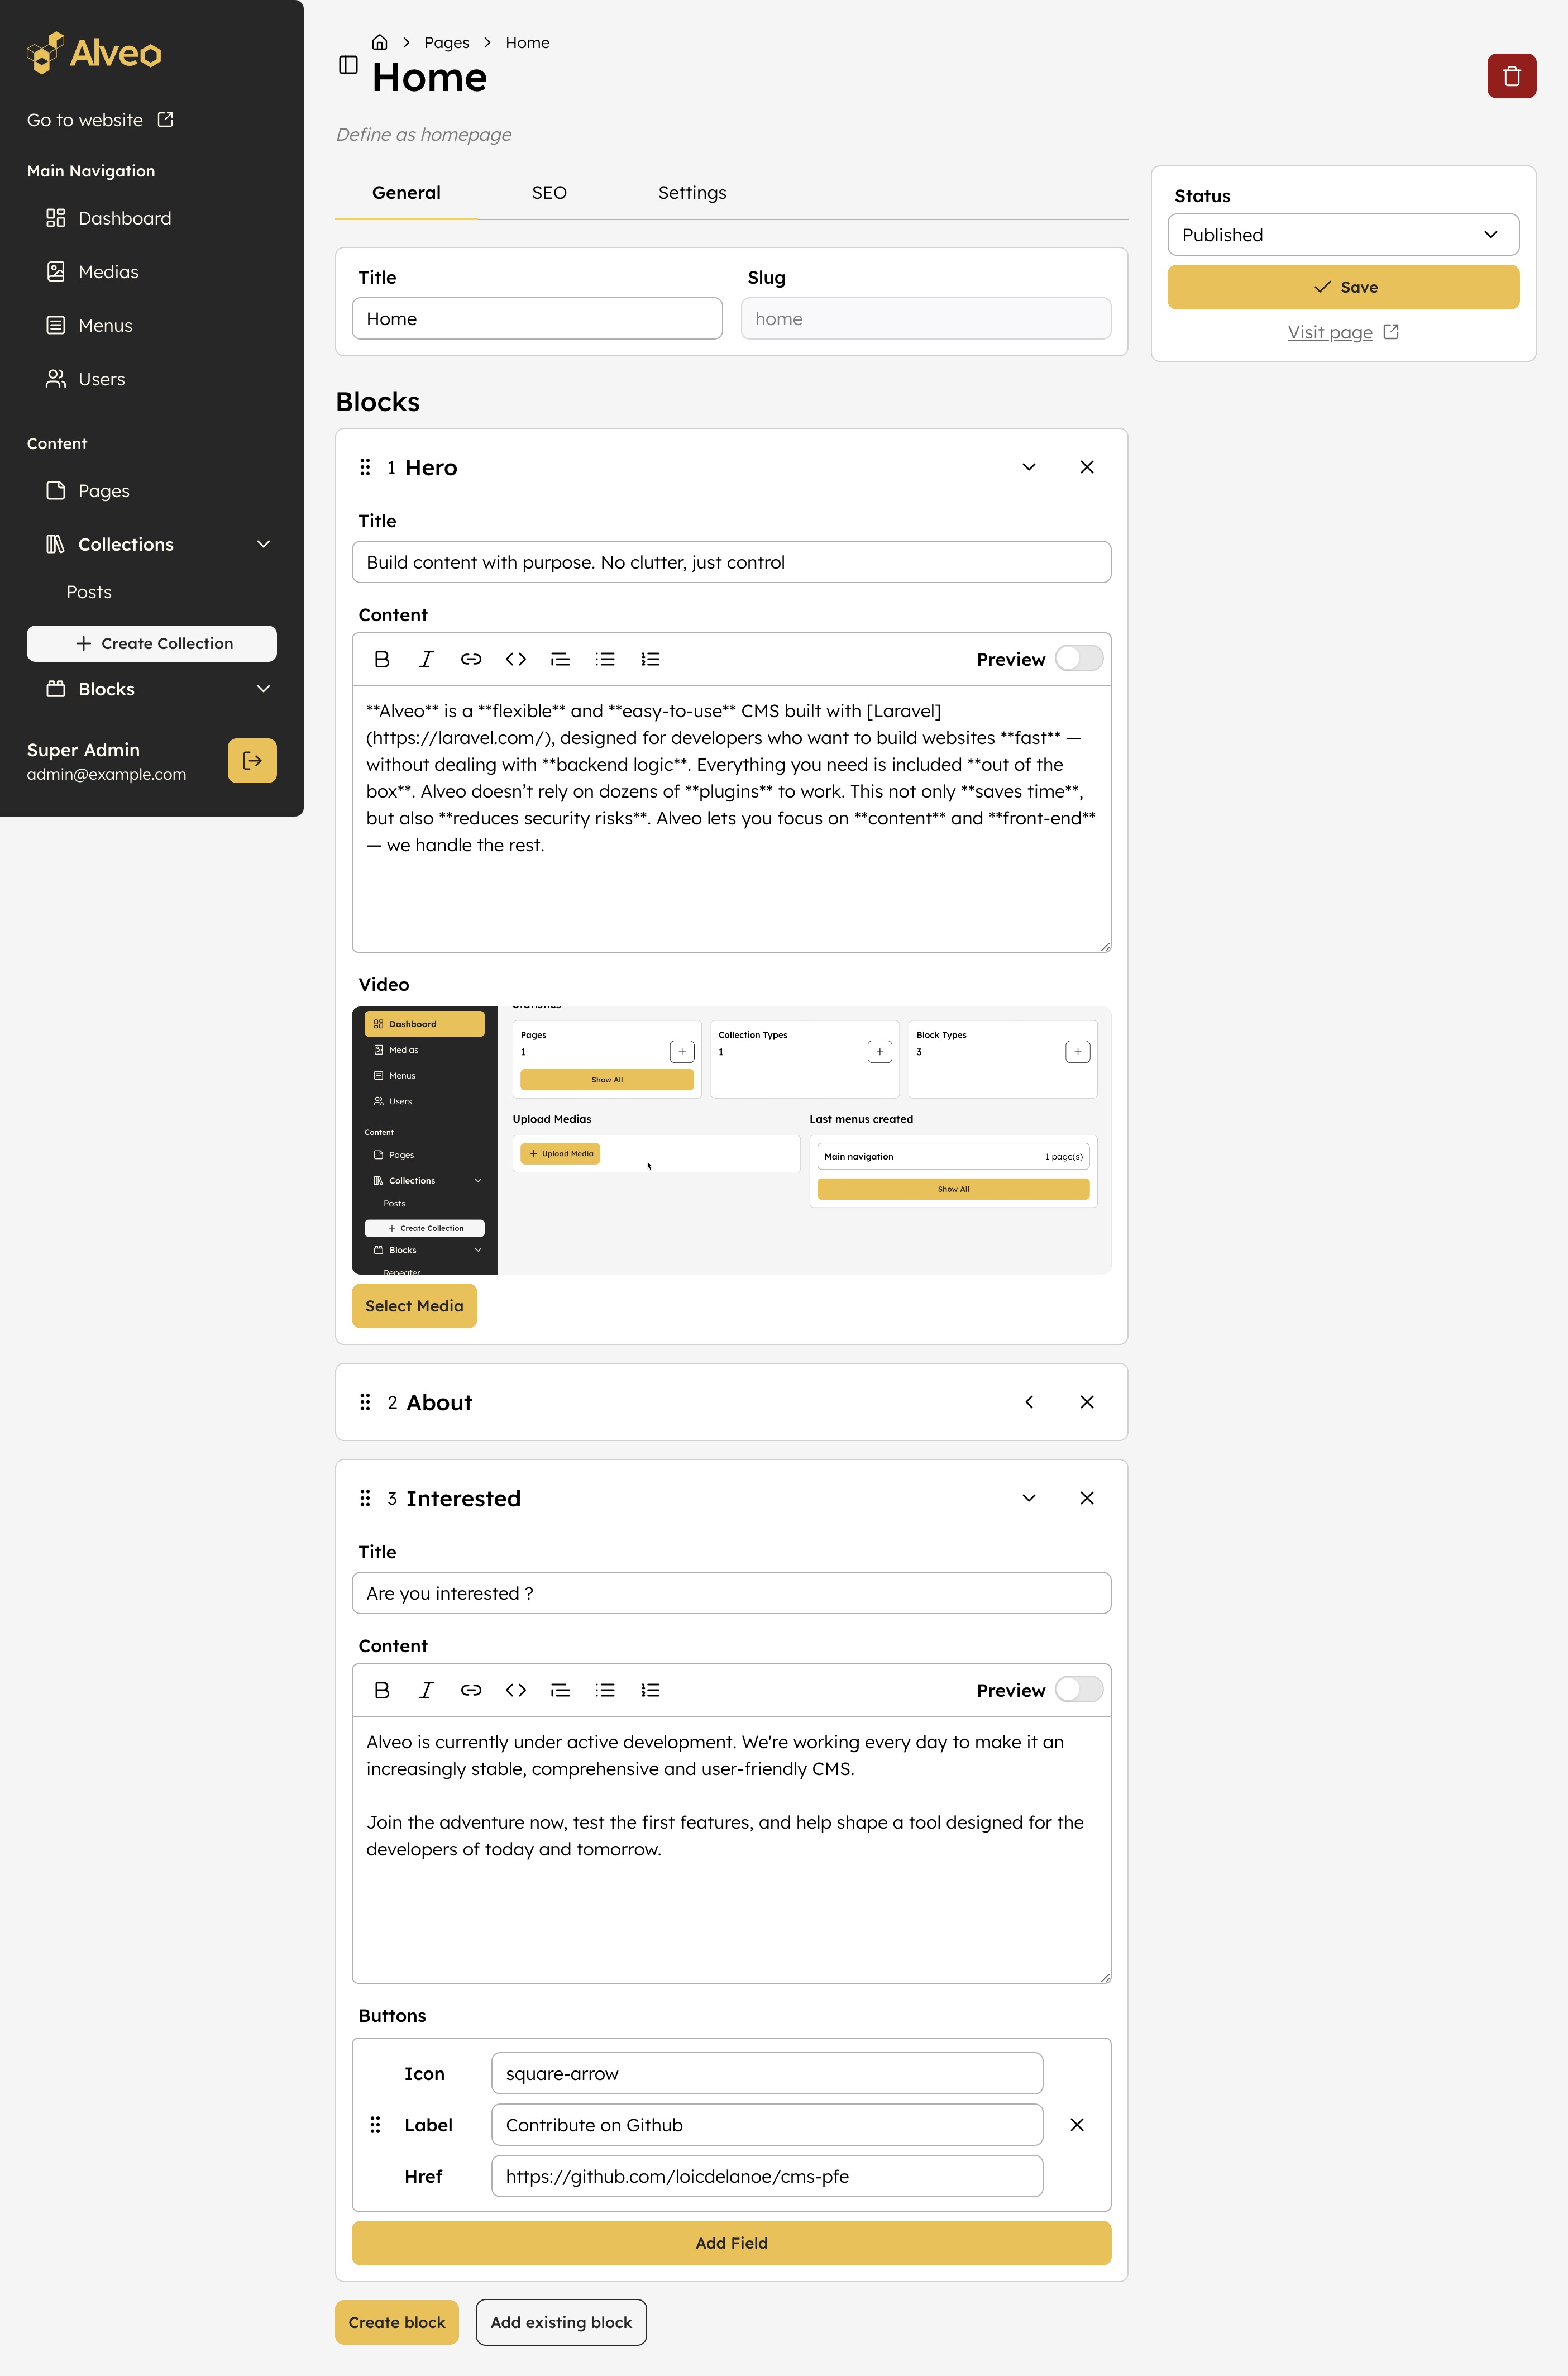The image size is (1568, 2376).
Task: Focus the page Title field containing Home
Action: pos(537,319)
